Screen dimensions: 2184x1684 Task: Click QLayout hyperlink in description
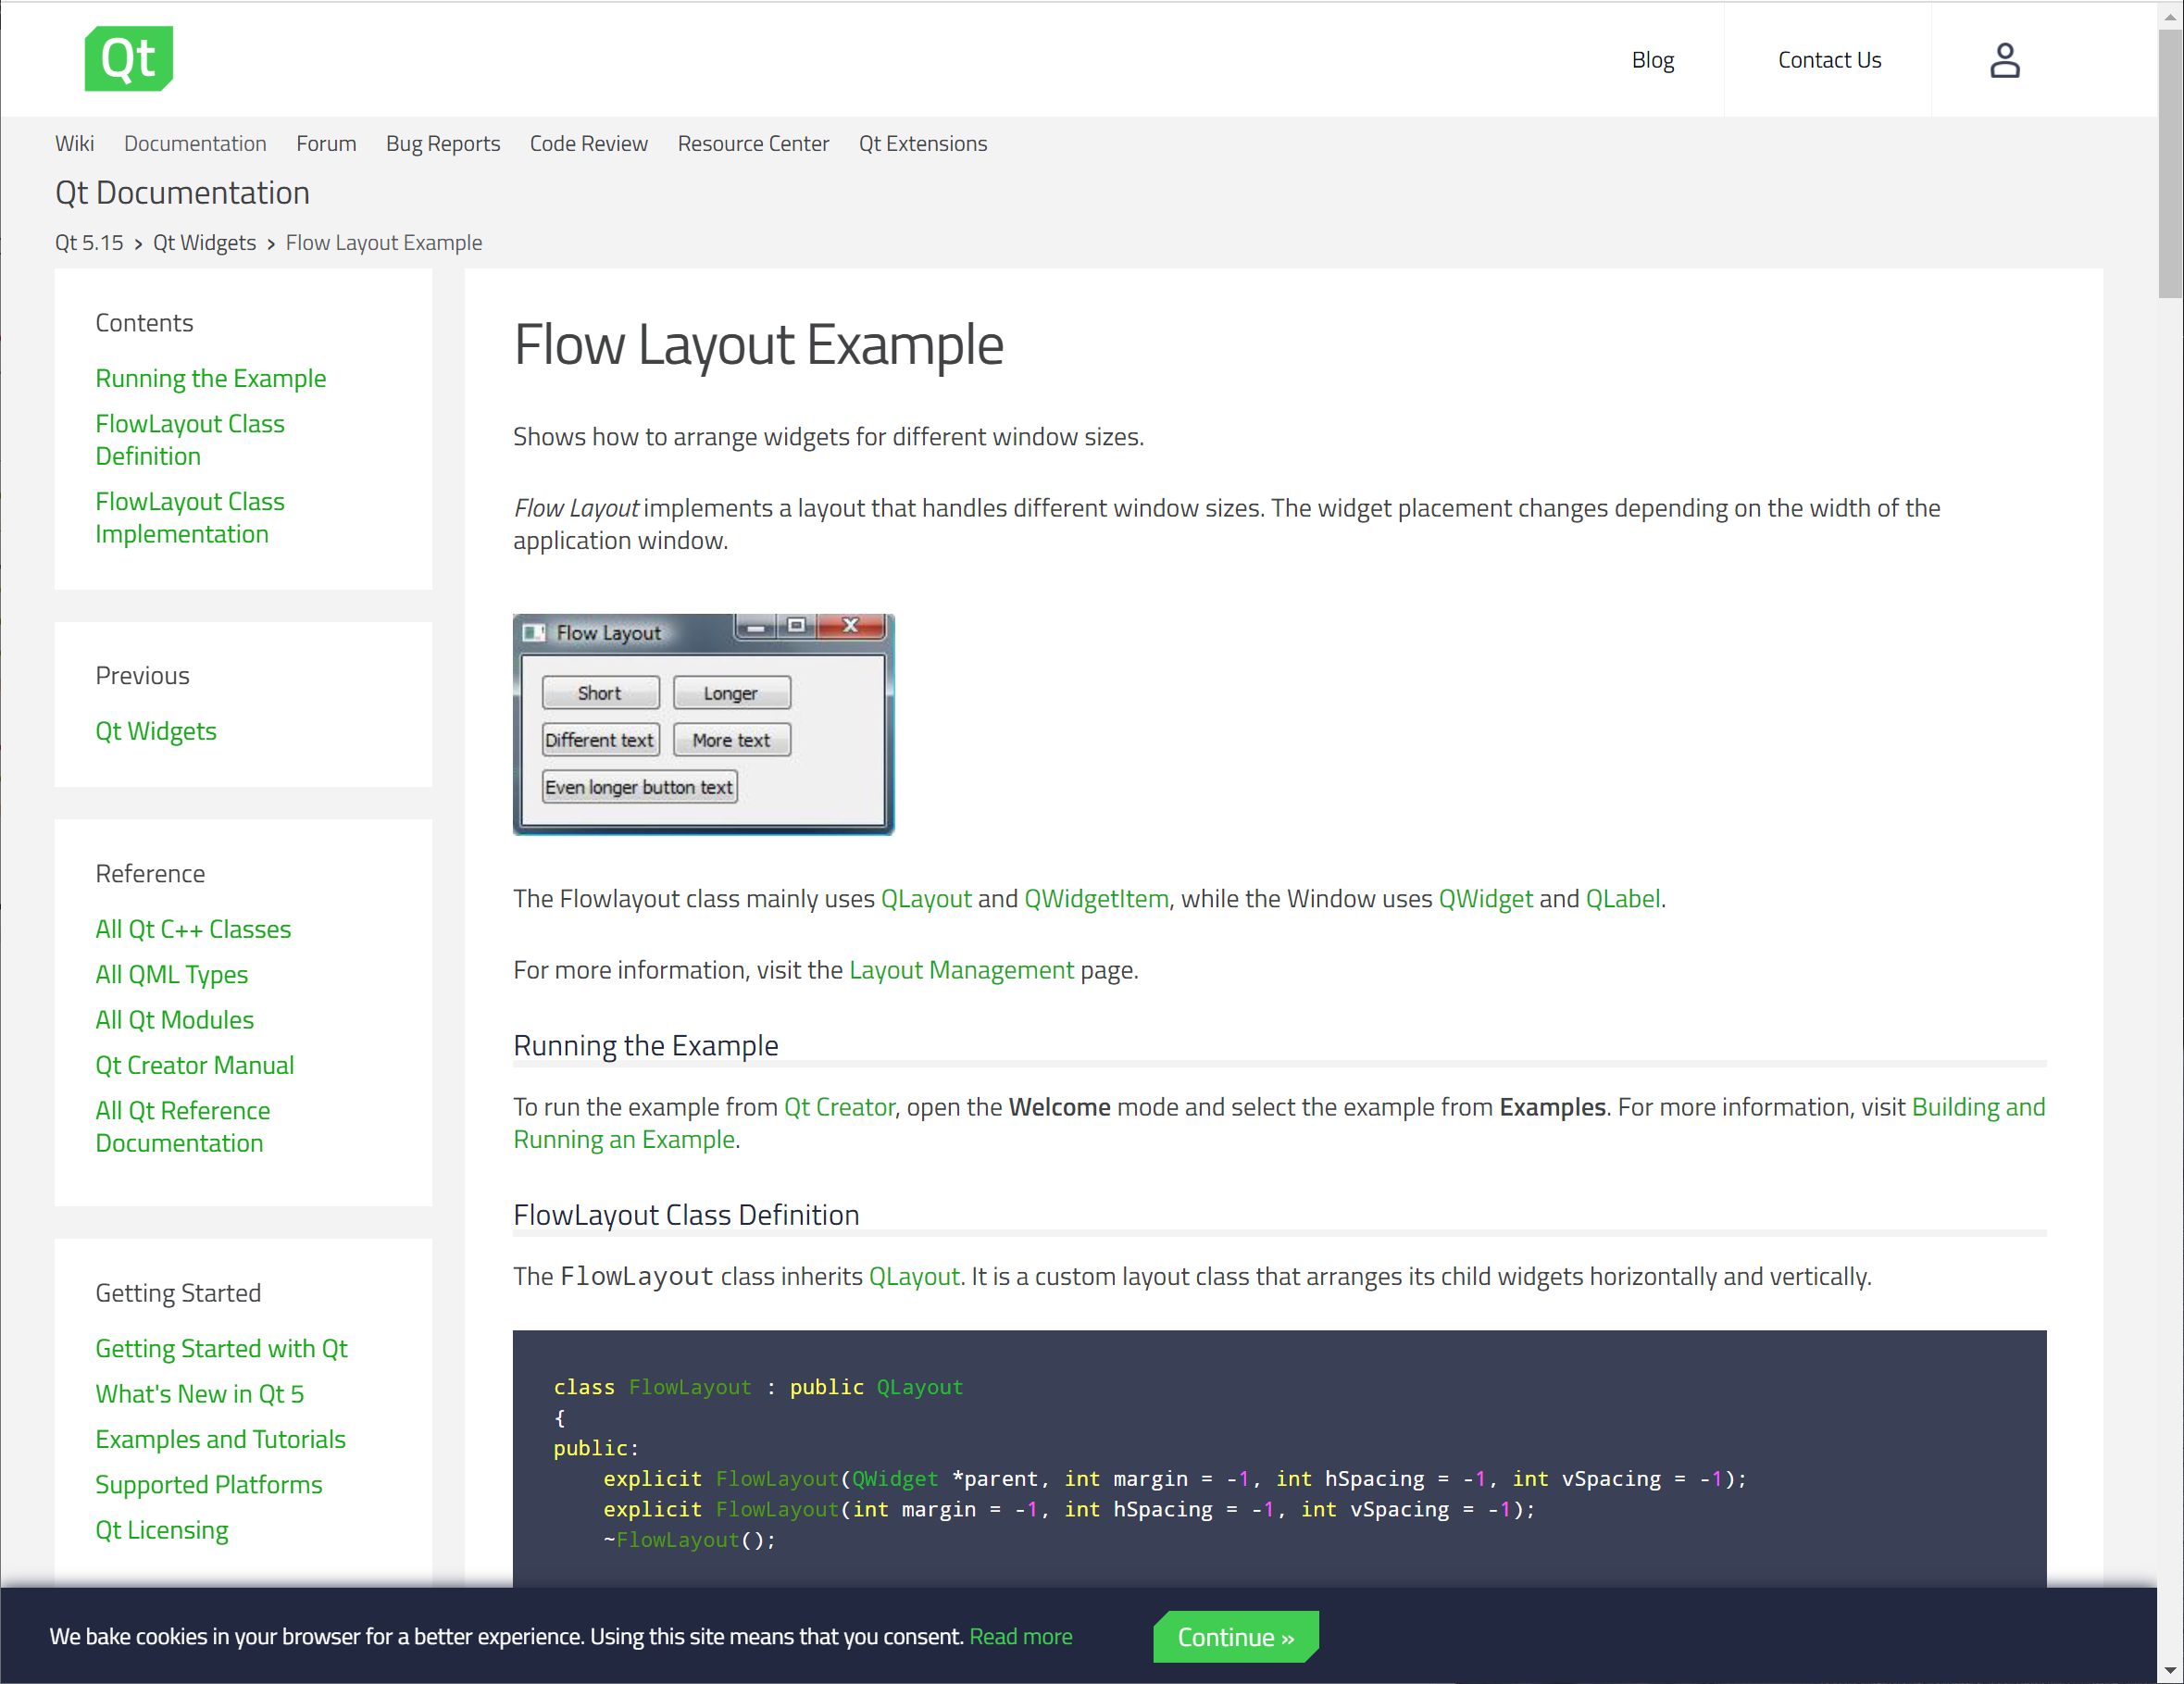pyautogui.click(x=925, y=897)
